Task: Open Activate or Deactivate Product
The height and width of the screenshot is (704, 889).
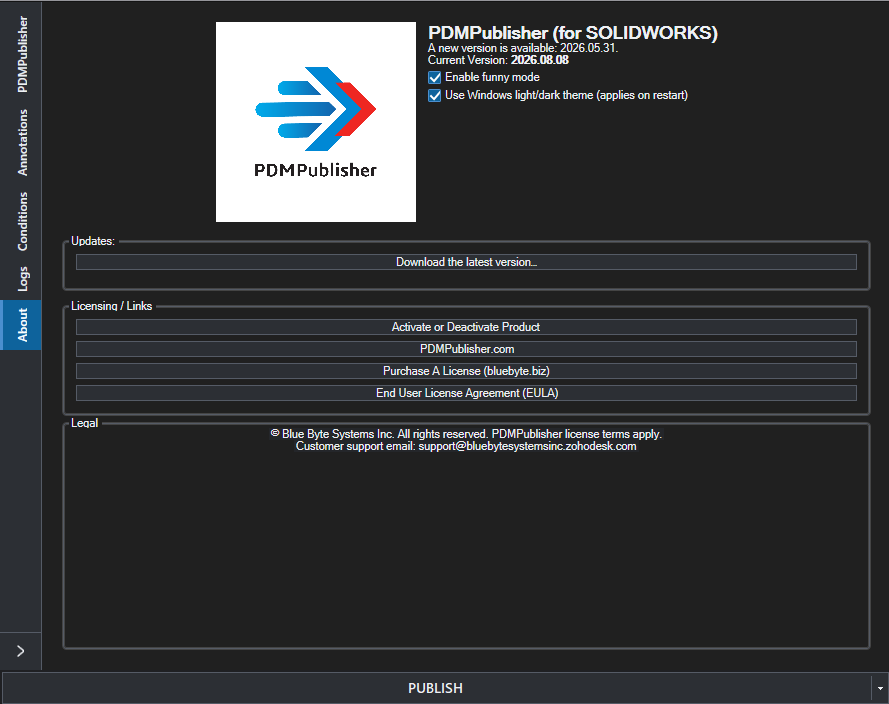Action: click(466, 327)
